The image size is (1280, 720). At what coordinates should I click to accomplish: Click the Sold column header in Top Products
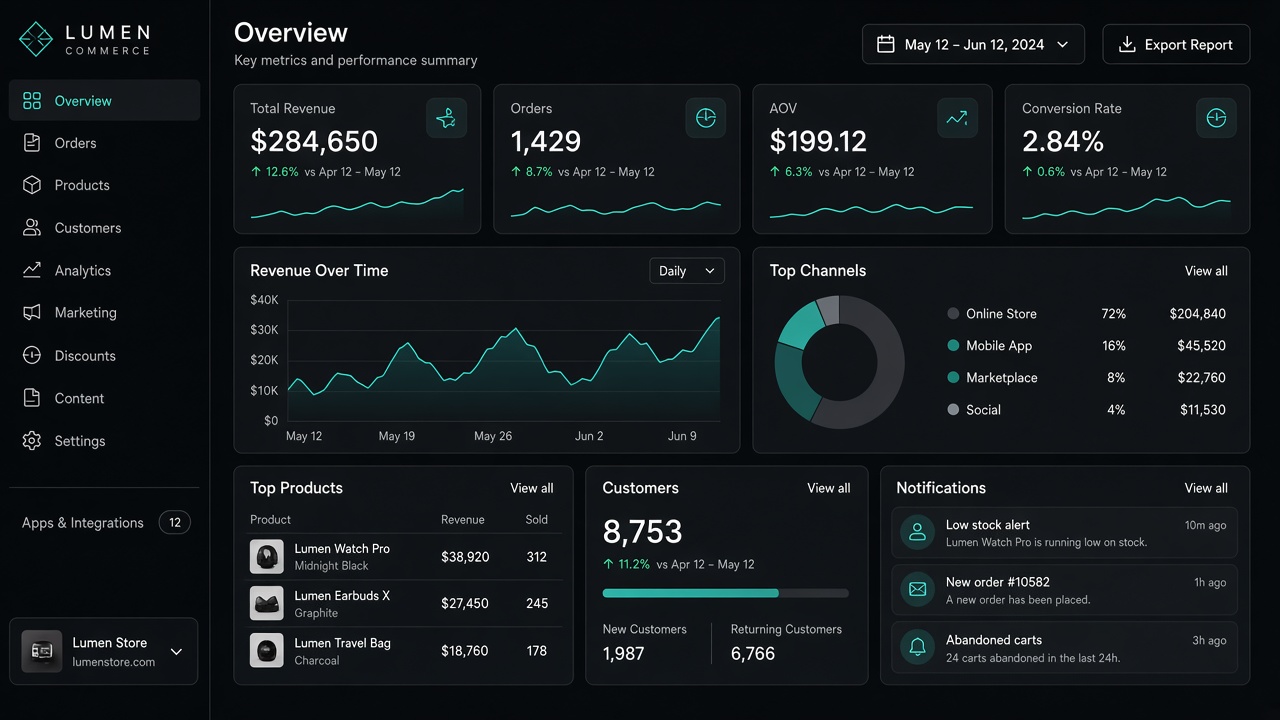point(537,520)
